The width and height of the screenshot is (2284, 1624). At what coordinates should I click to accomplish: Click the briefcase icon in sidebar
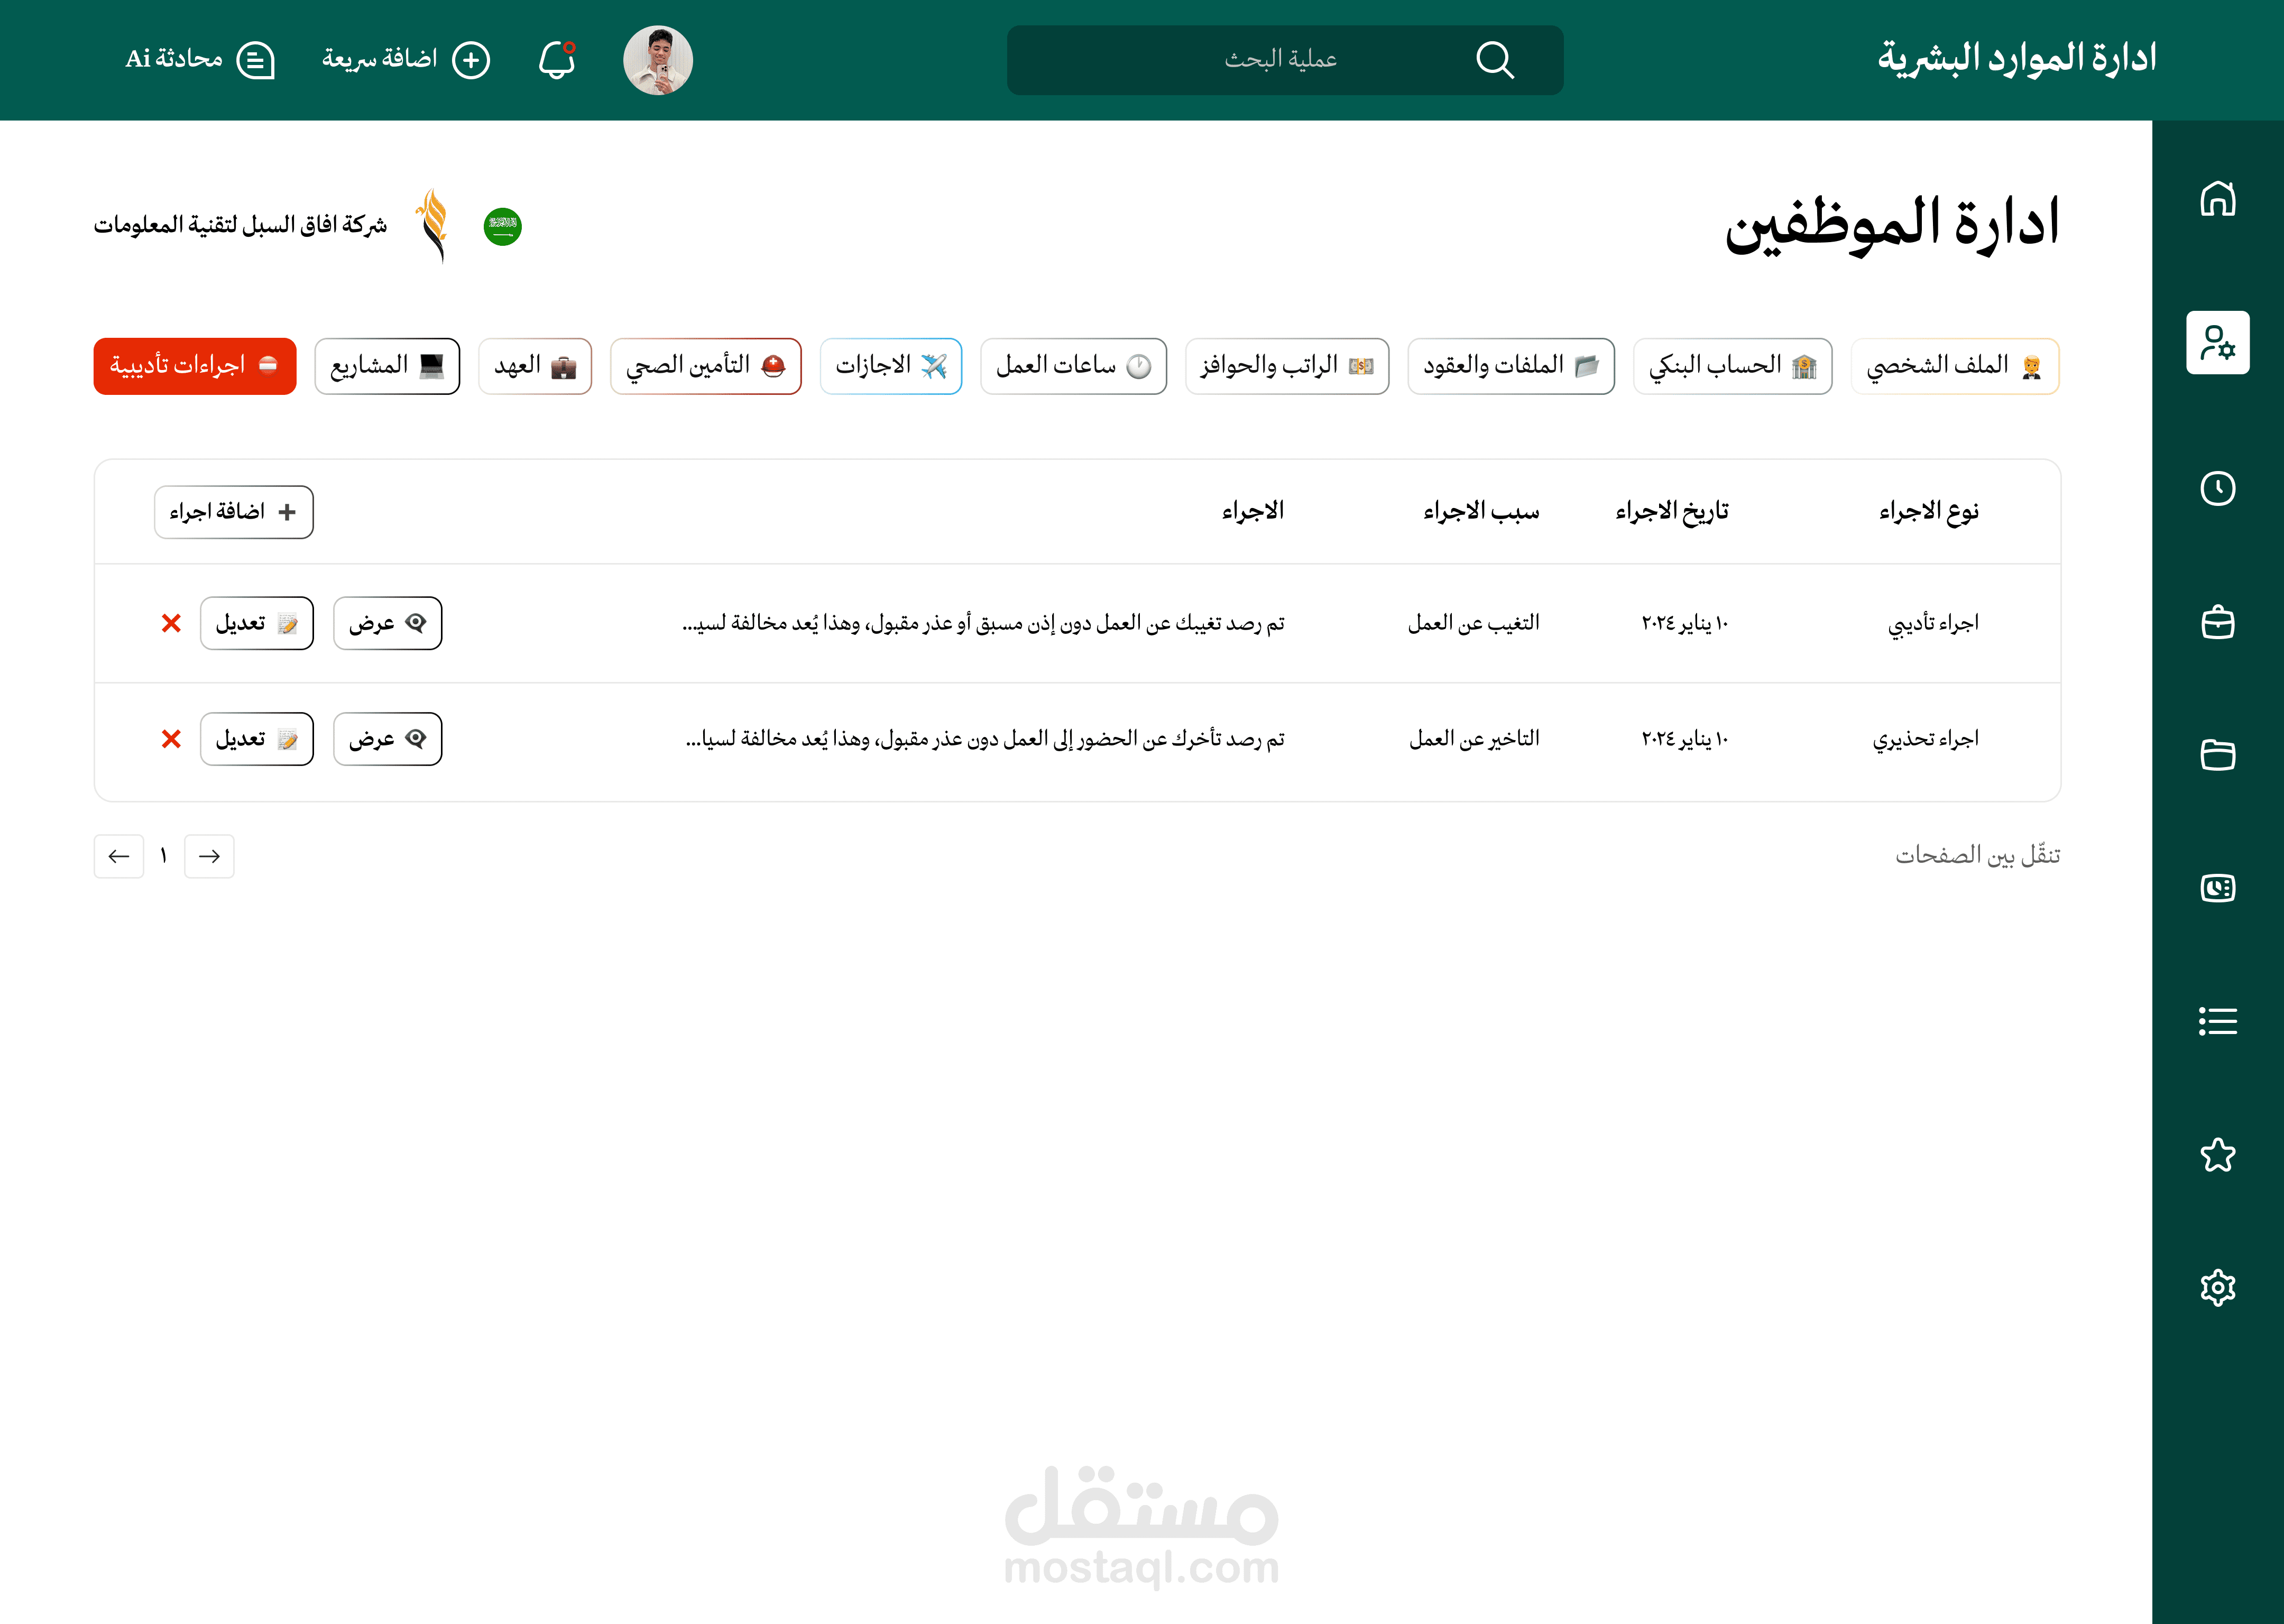pos(2217,622)
